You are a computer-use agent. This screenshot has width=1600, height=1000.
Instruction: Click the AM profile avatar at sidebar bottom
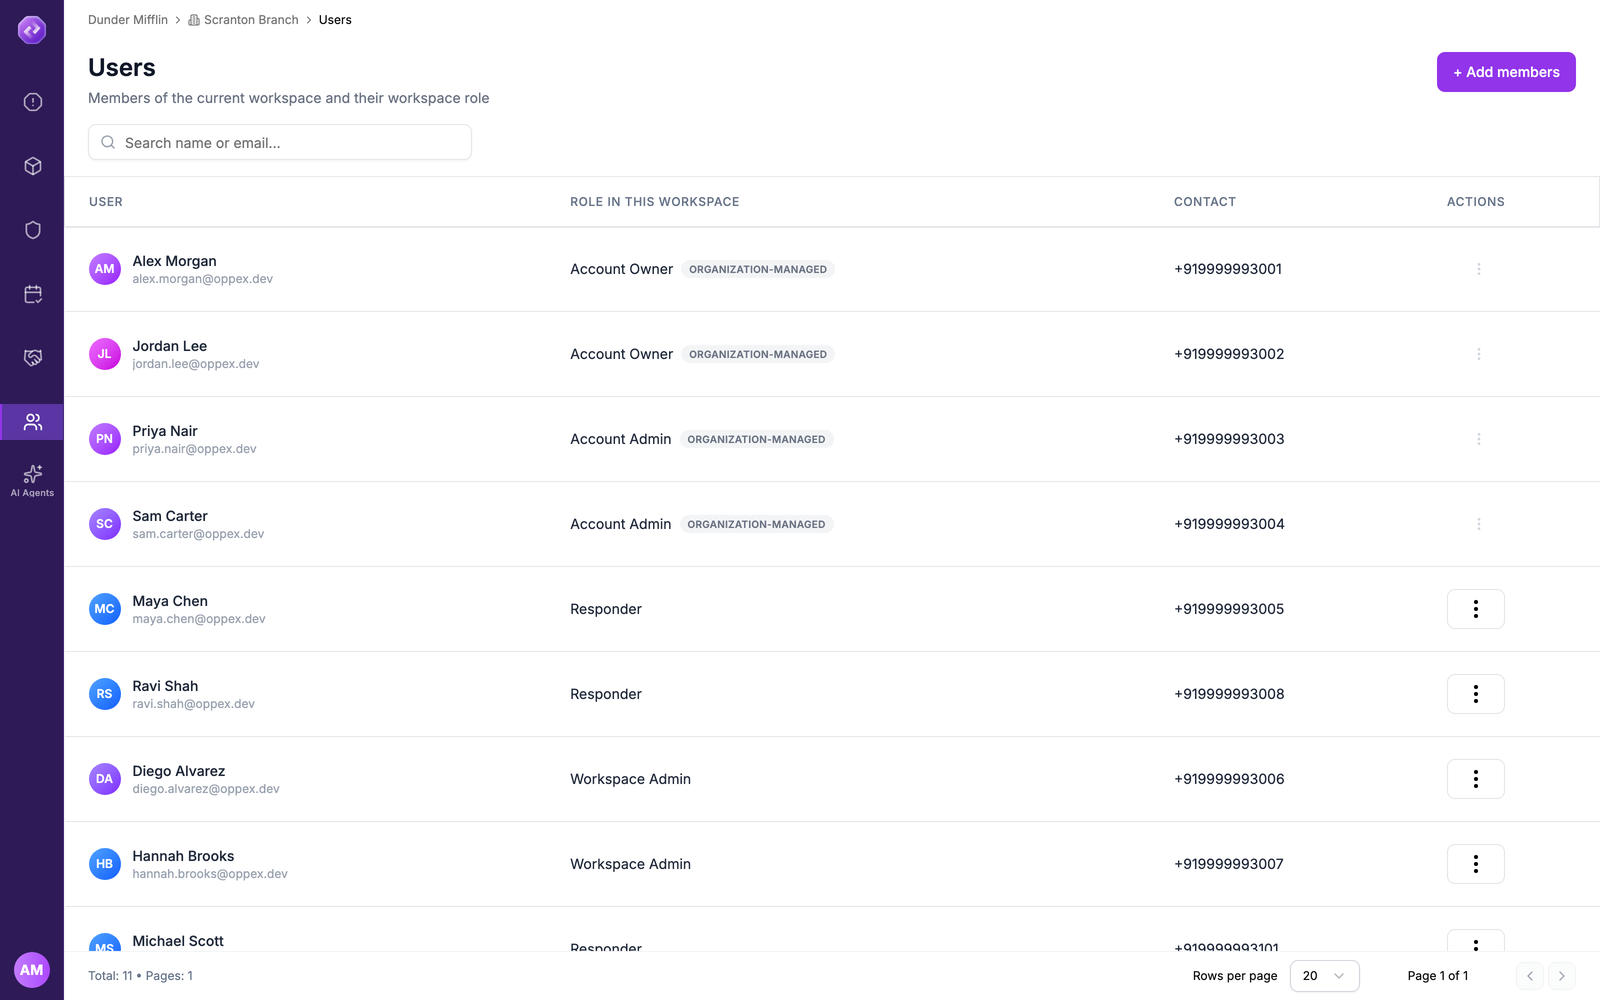click(x=32, y=970)
